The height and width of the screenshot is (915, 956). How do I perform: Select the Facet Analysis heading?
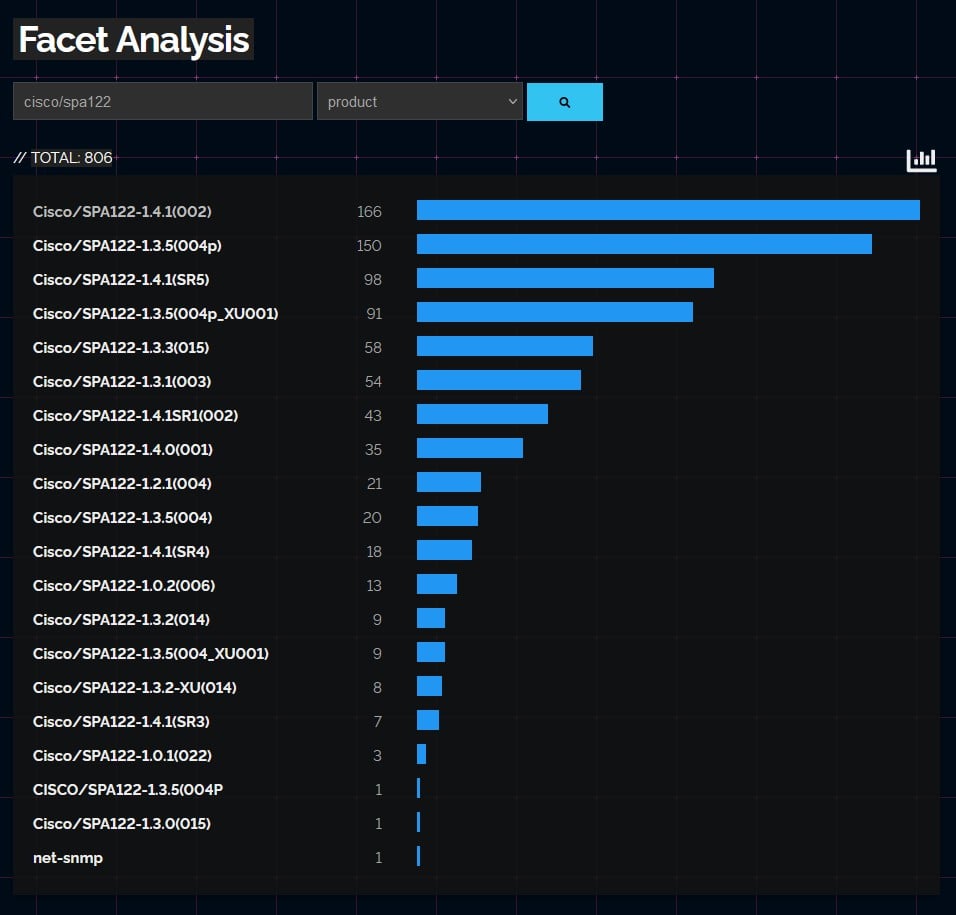tap(134, 40)
